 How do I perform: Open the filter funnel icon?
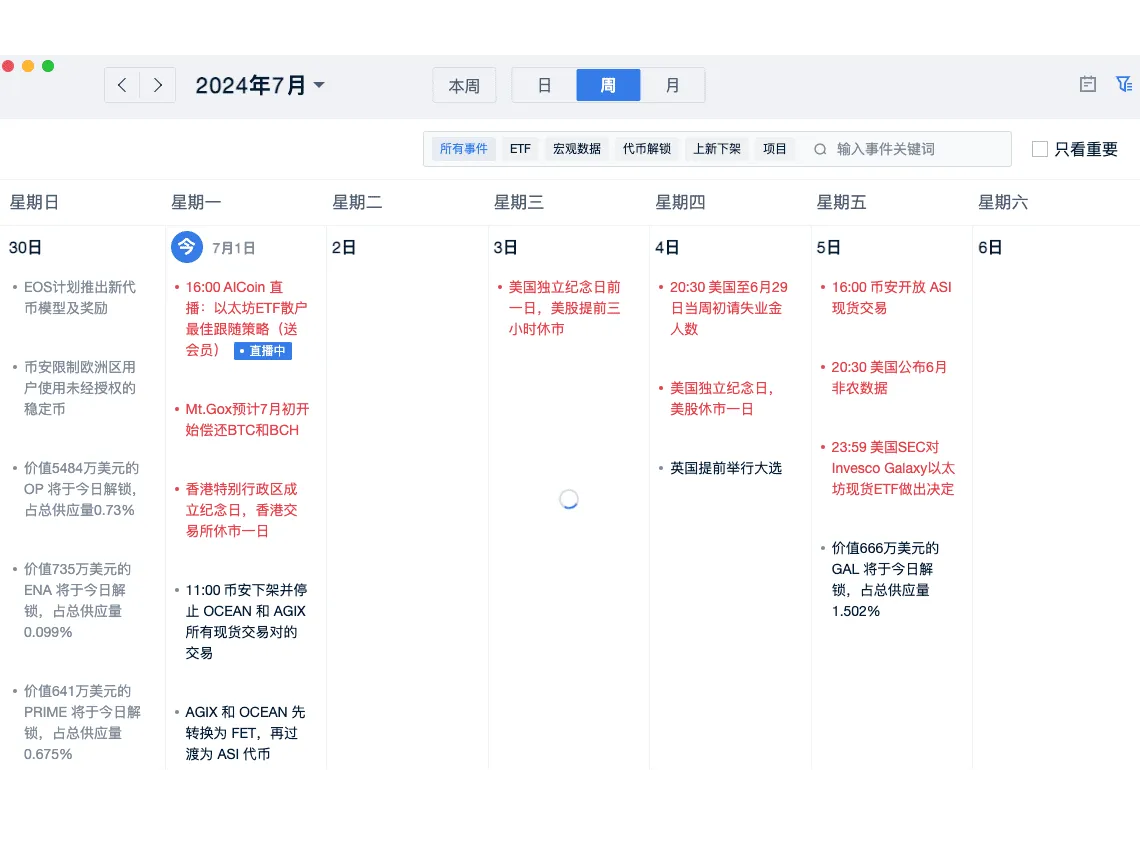(x=1123, y=85)
